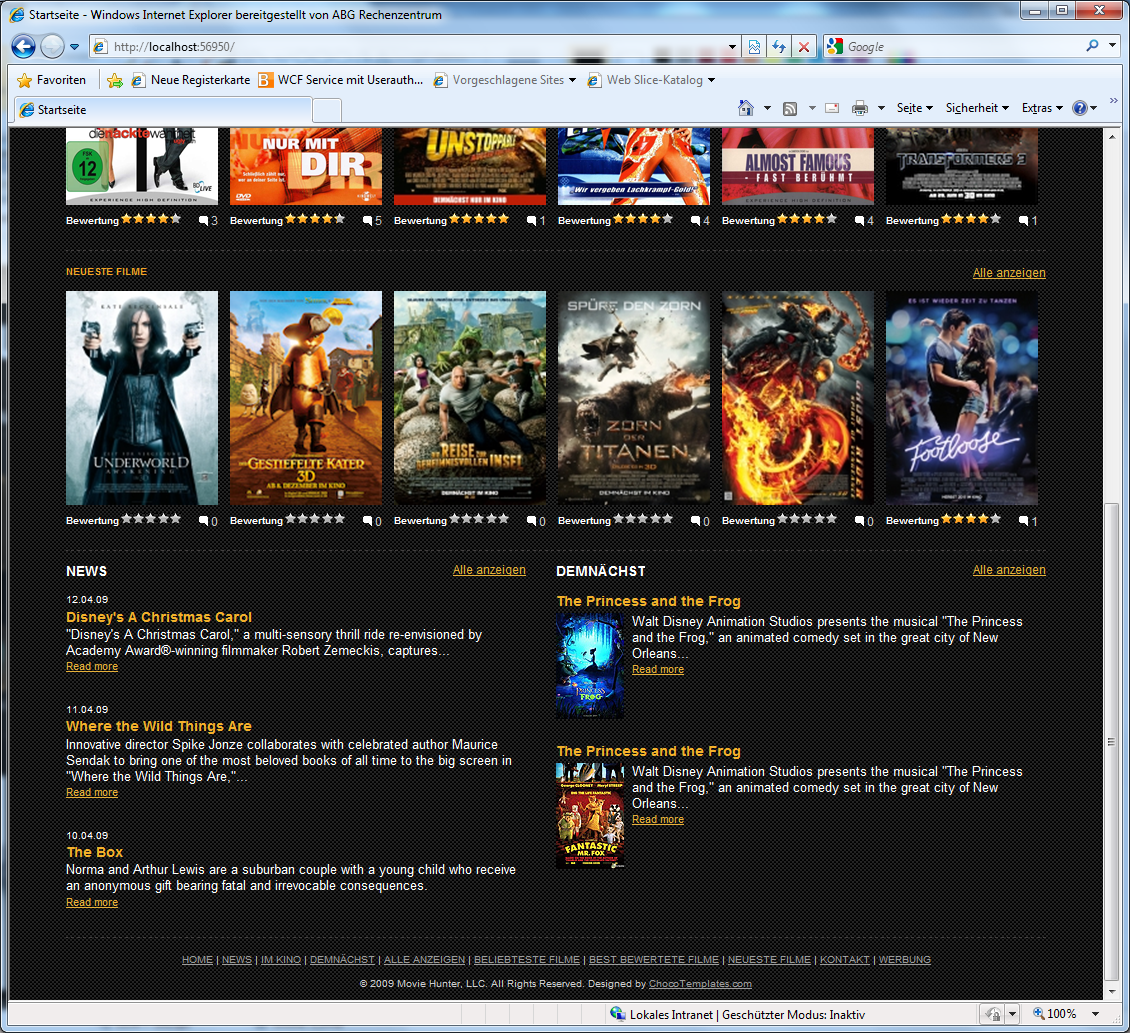Screen dimensions: 1130x1033
Task: Expand the Sicherheit dropdown menu
Action: (976, 108)
